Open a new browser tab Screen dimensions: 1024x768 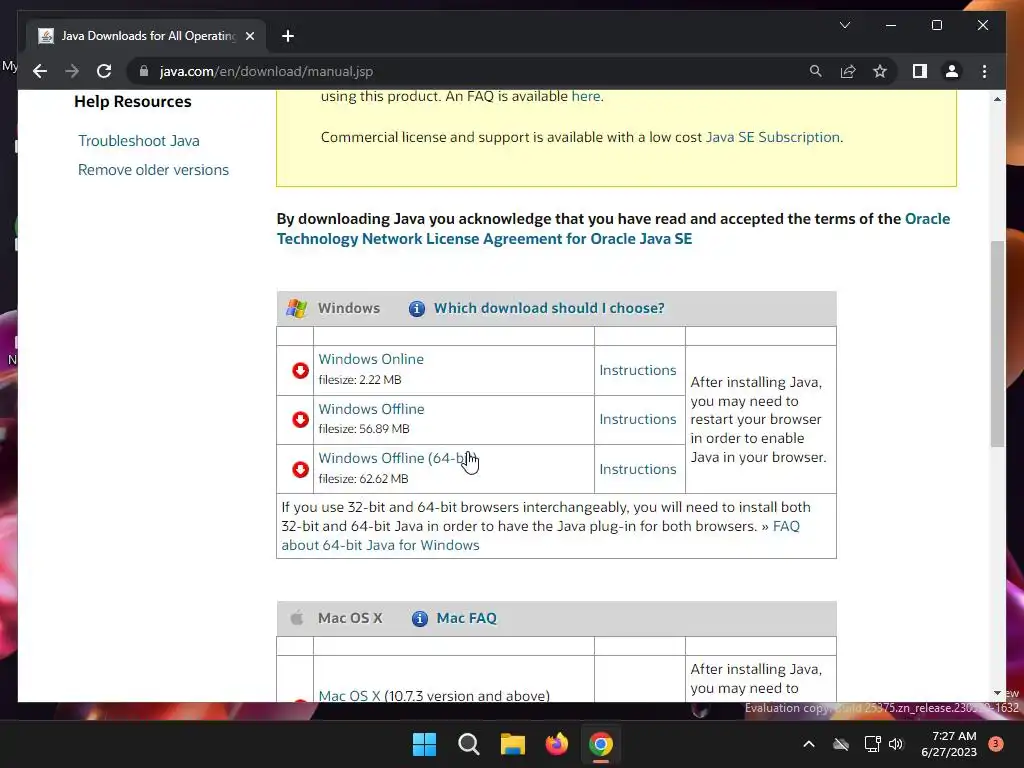click(287, 36)
